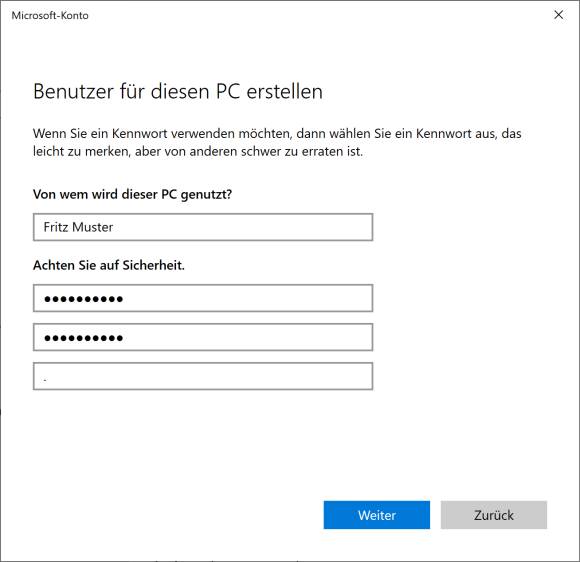Screen dimensions: 580x562
Task: Place cursor after the text Fritz Muster
Action: pyautogui.click(x=115, y=227)
